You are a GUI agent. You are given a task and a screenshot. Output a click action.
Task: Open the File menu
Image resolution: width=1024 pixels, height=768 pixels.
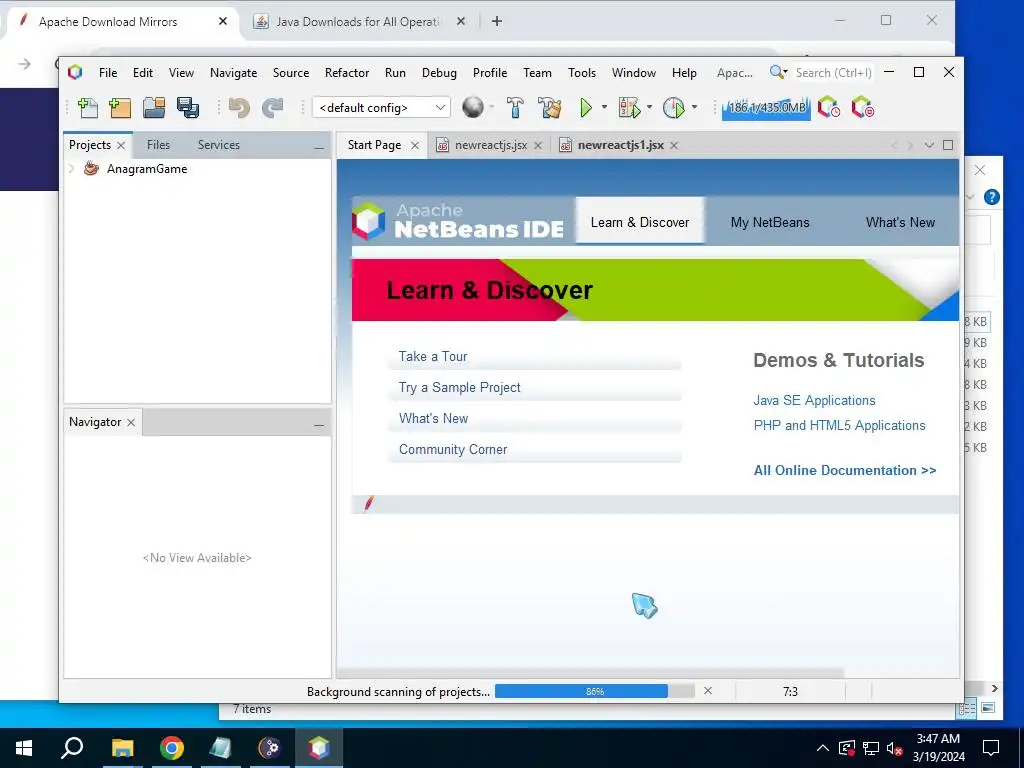(108, 72)
